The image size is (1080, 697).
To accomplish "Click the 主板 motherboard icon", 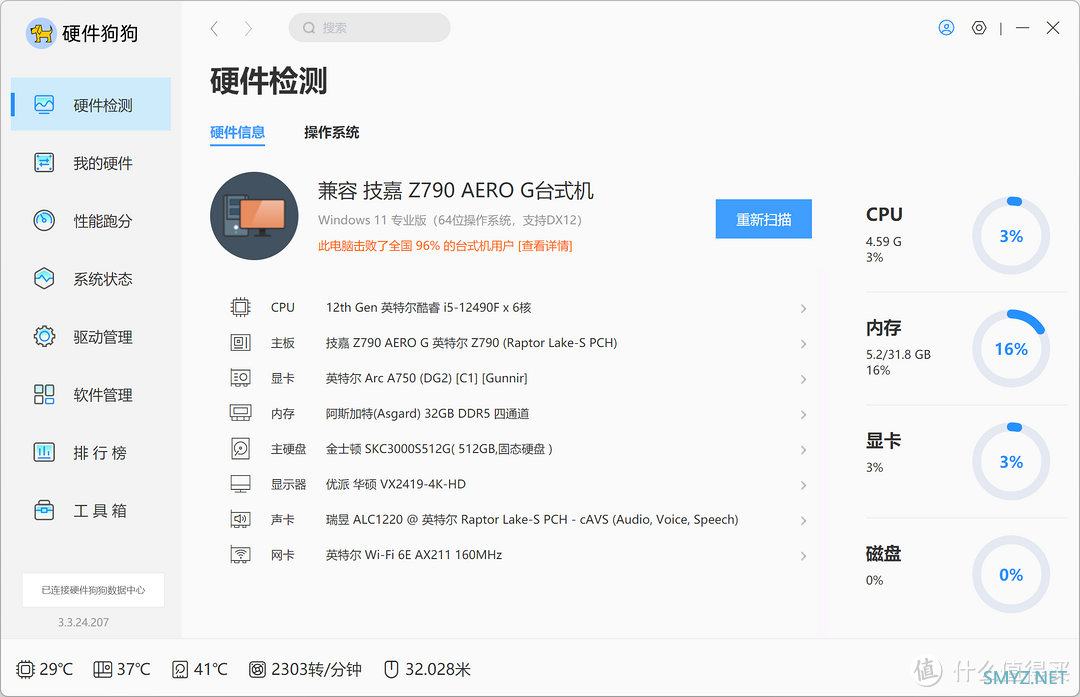I will [240, 342].
